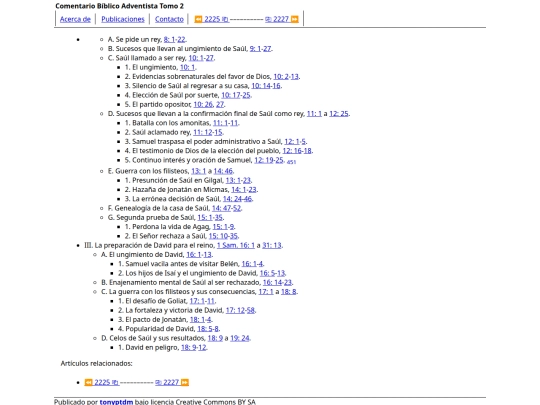Open verse reference 8: 1 for Se pide un rey
540x405 pixels.
point(169,40)
